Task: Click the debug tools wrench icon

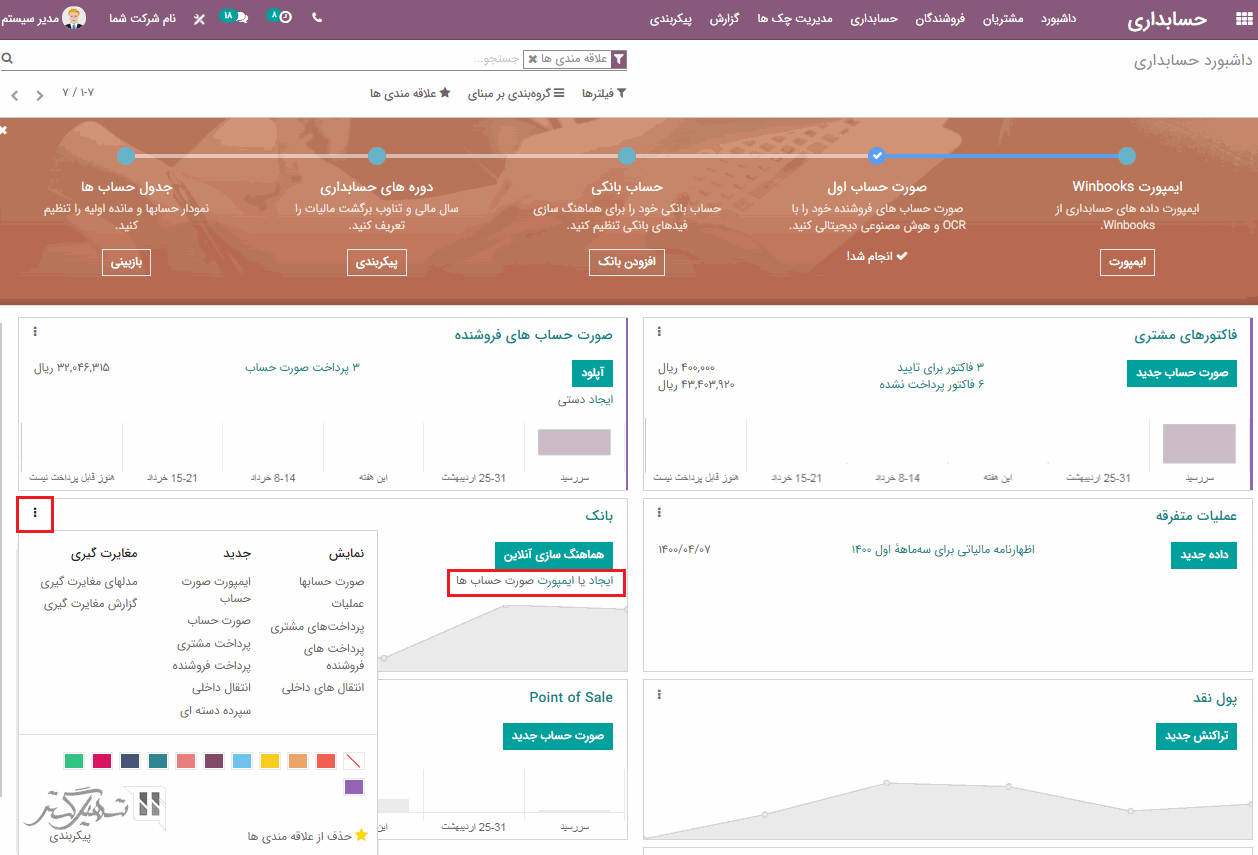Action: coord(199,19)
